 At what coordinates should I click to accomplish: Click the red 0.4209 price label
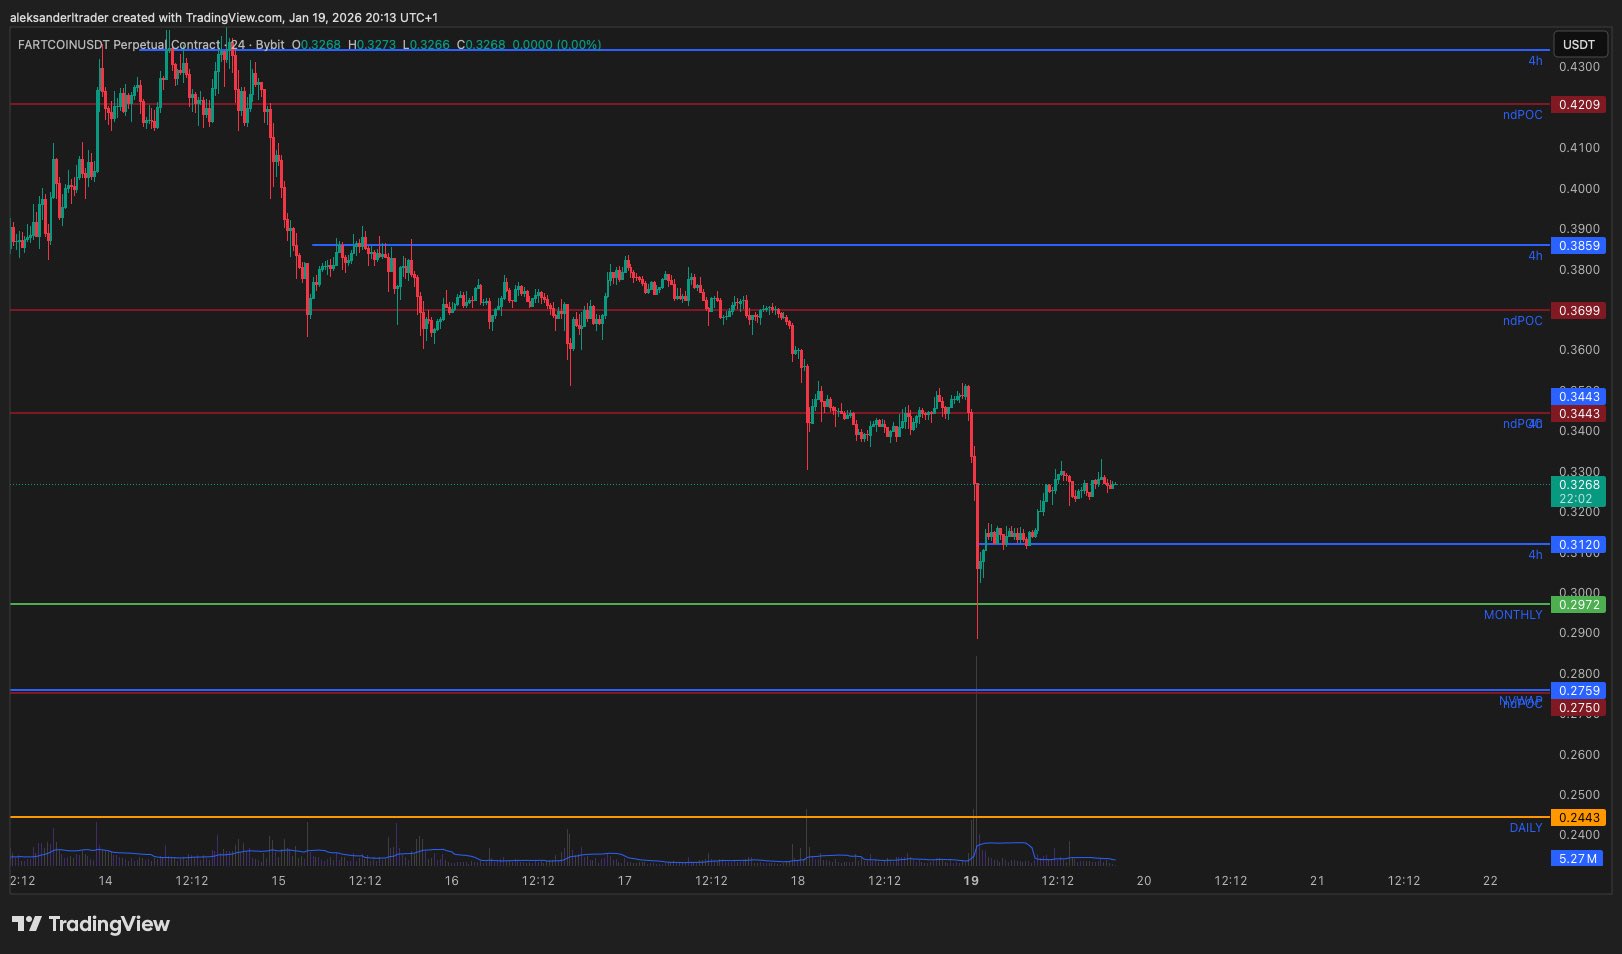[1579, 104]
